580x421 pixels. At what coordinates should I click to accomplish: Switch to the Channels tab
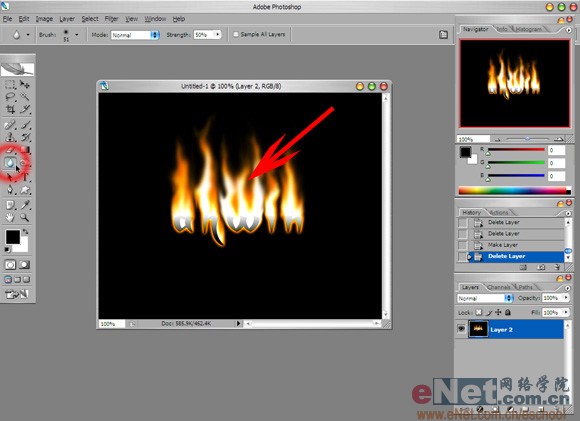pyautogui.click(x=499, y=287)
